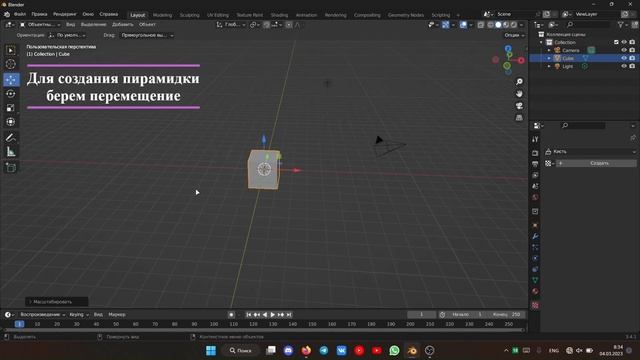The image size is (640, 360).
Task: Activate the 3D Cursor tool
Action: pos(11,64)
